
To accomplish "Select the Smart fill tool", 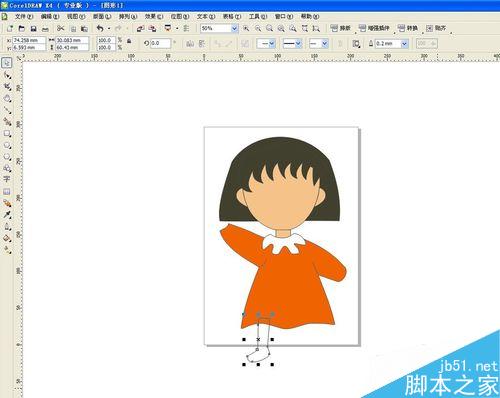I will coord(7,122).
